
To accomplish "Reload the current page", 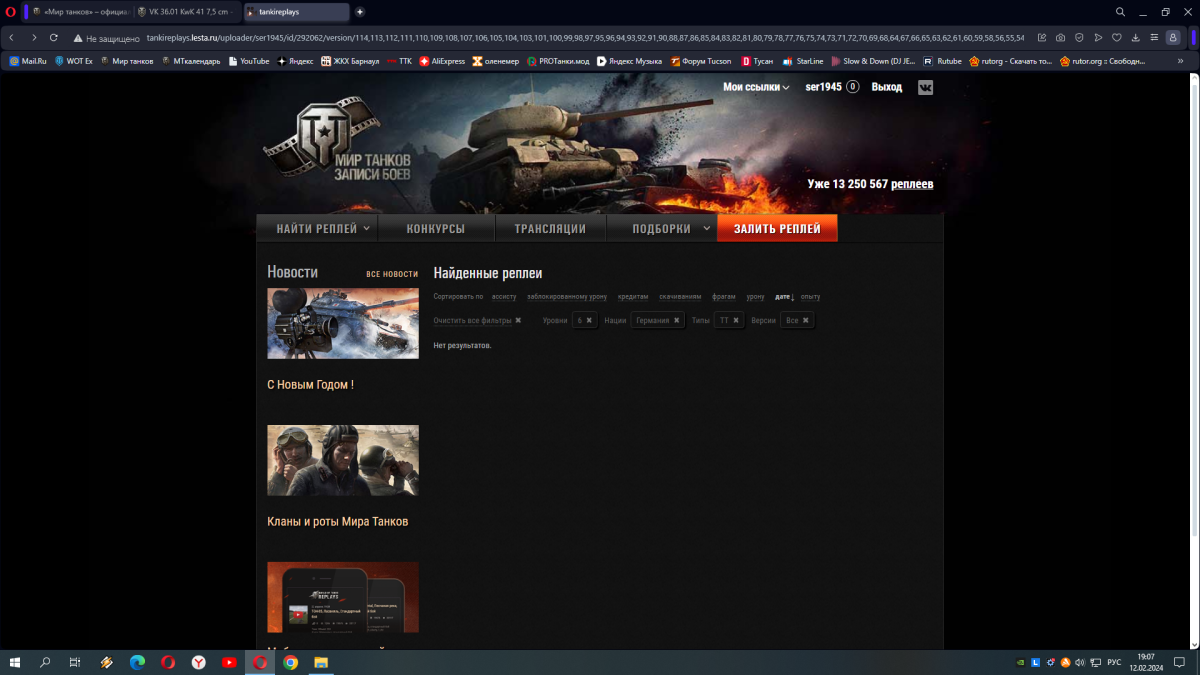I will click(x=54, y=37).
